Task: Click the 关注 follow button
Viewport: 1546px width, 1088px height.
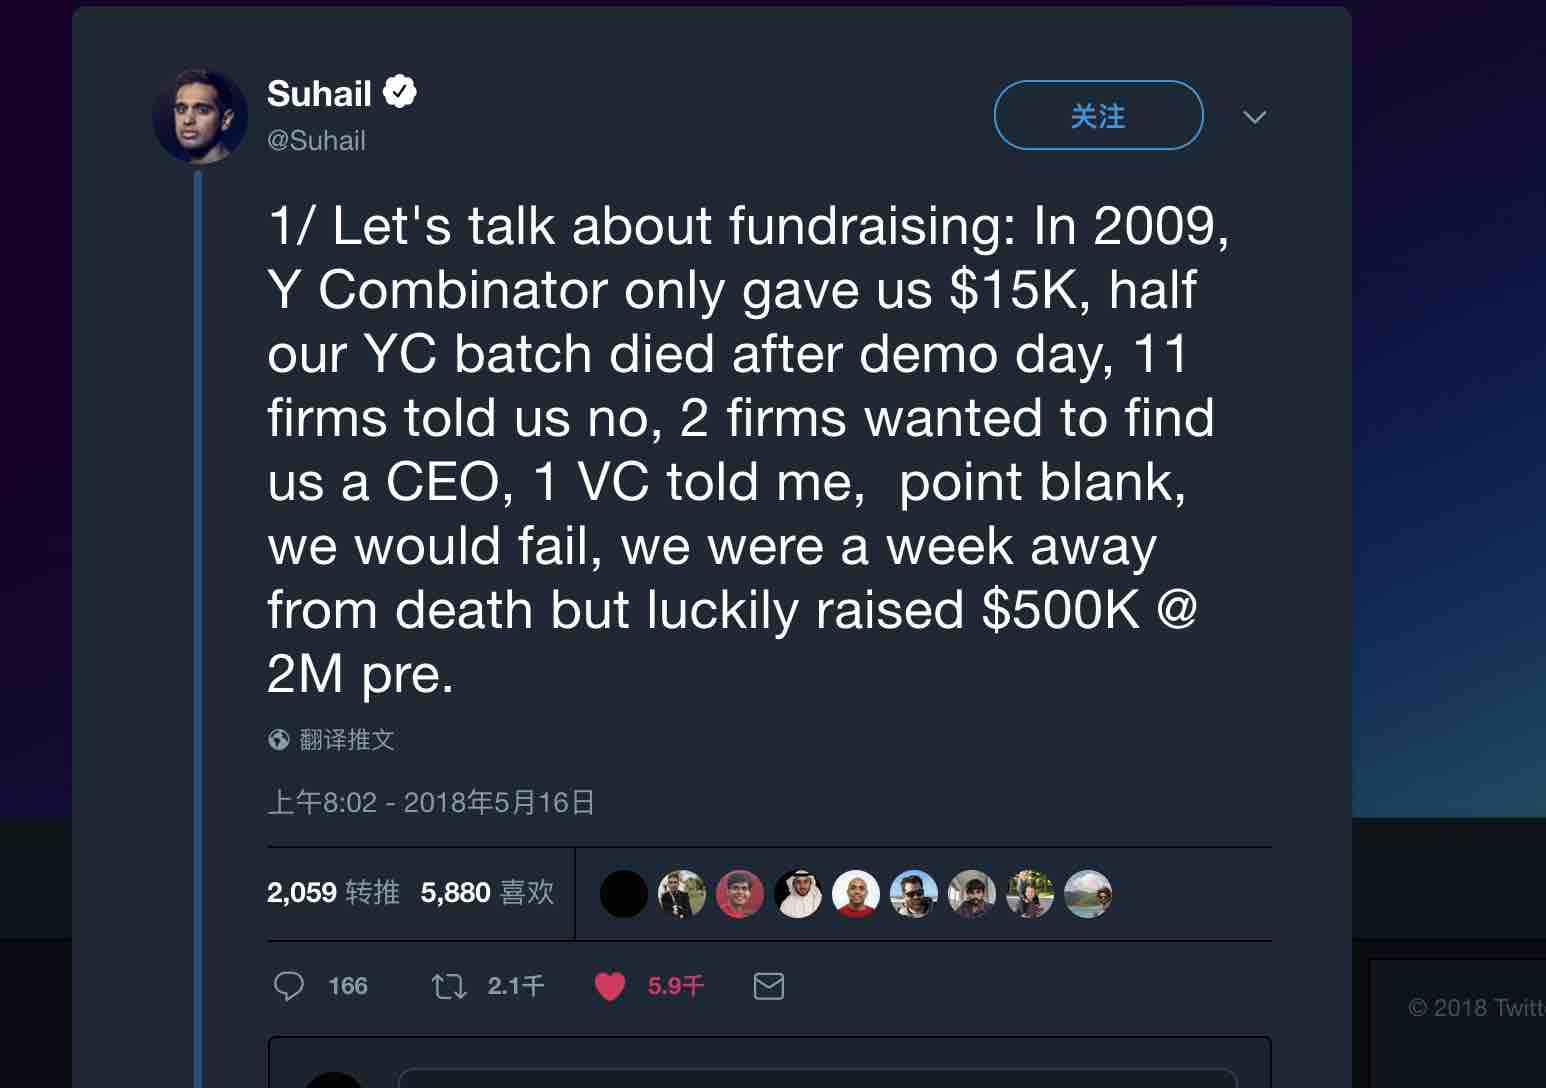Action: 1098,116
